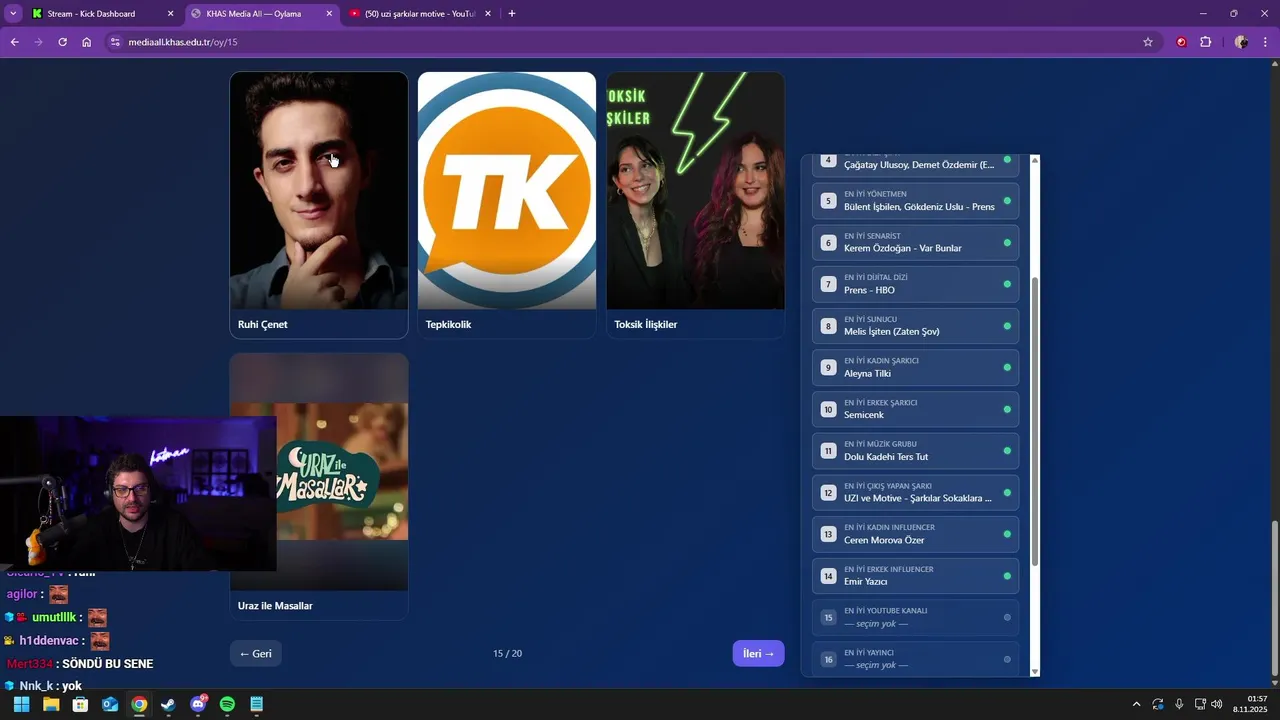Open Spotify from the taskbar

(227, 705)
